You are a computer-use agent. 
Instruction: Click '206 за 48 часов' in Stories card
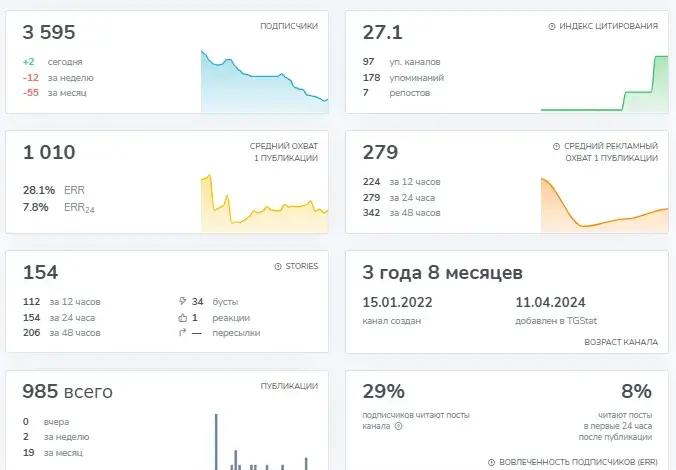(62, 332)
